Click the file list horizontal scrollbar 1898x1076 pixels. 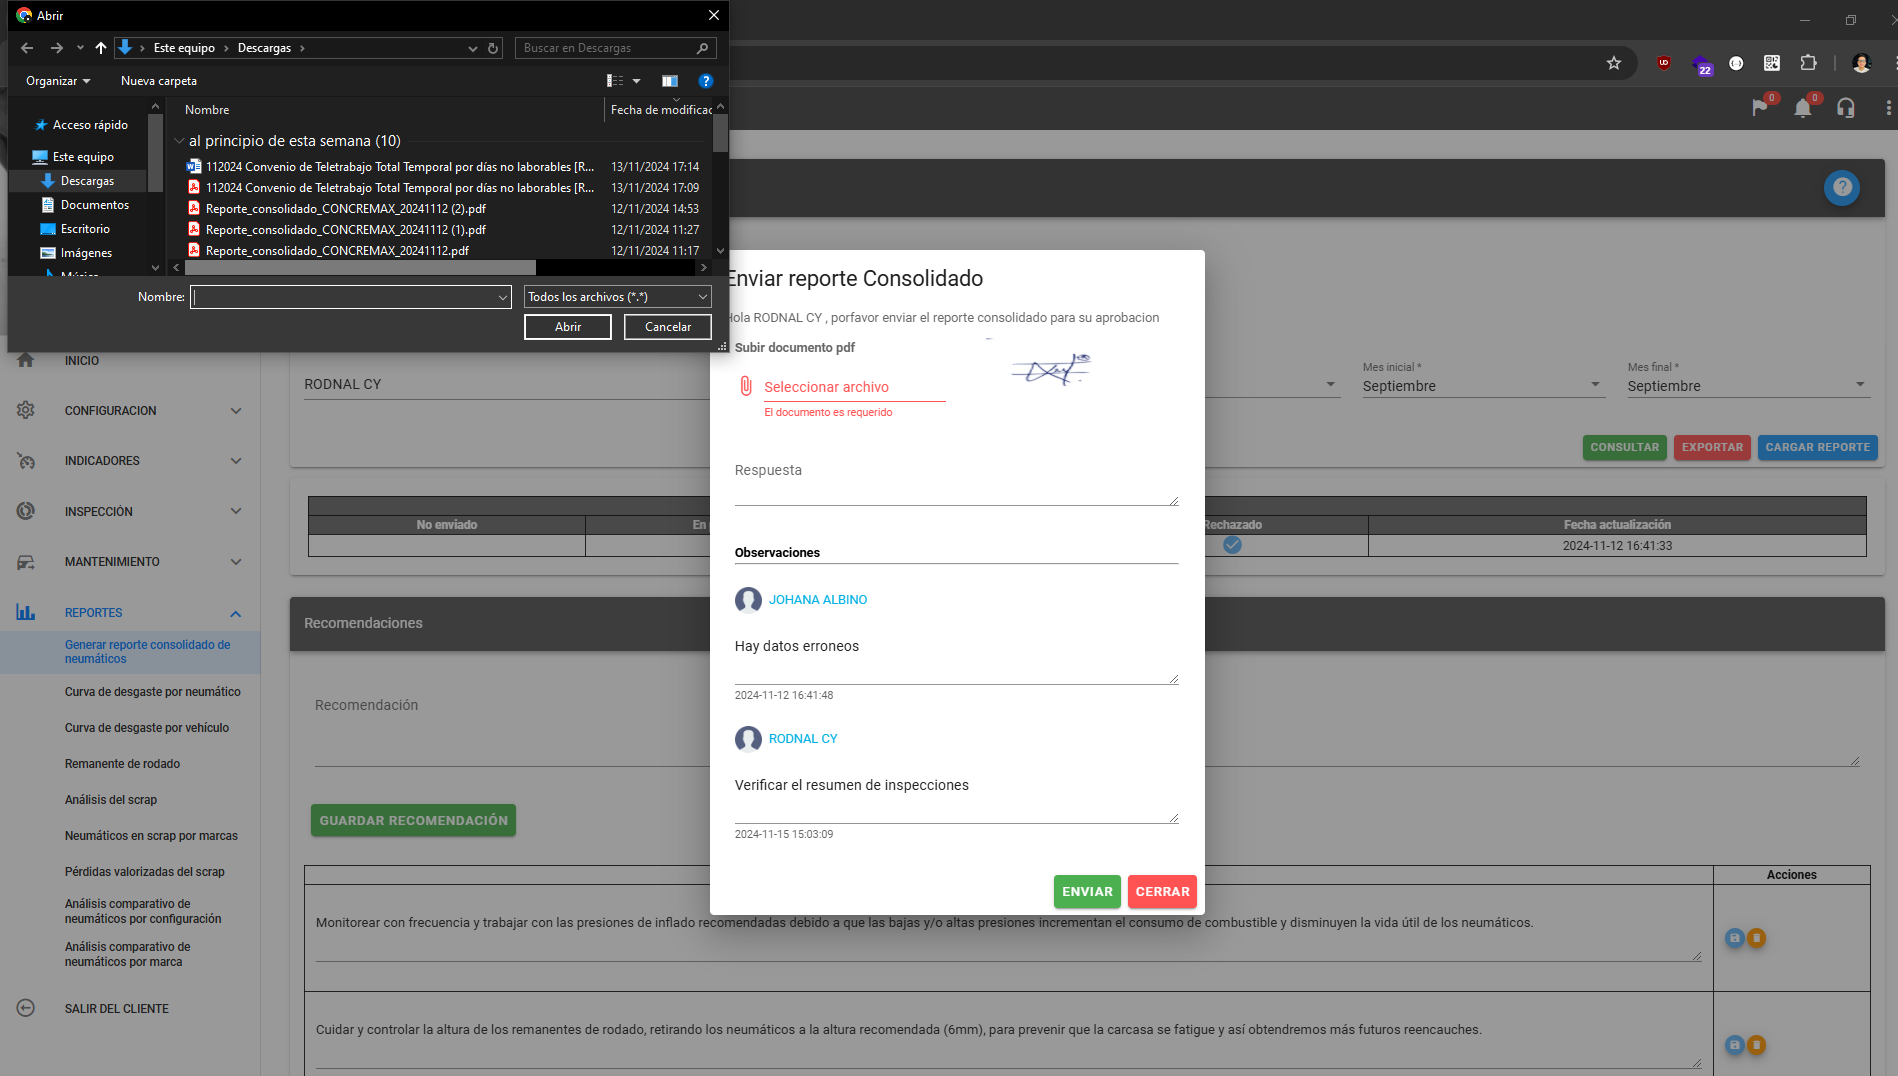(360, 268)
